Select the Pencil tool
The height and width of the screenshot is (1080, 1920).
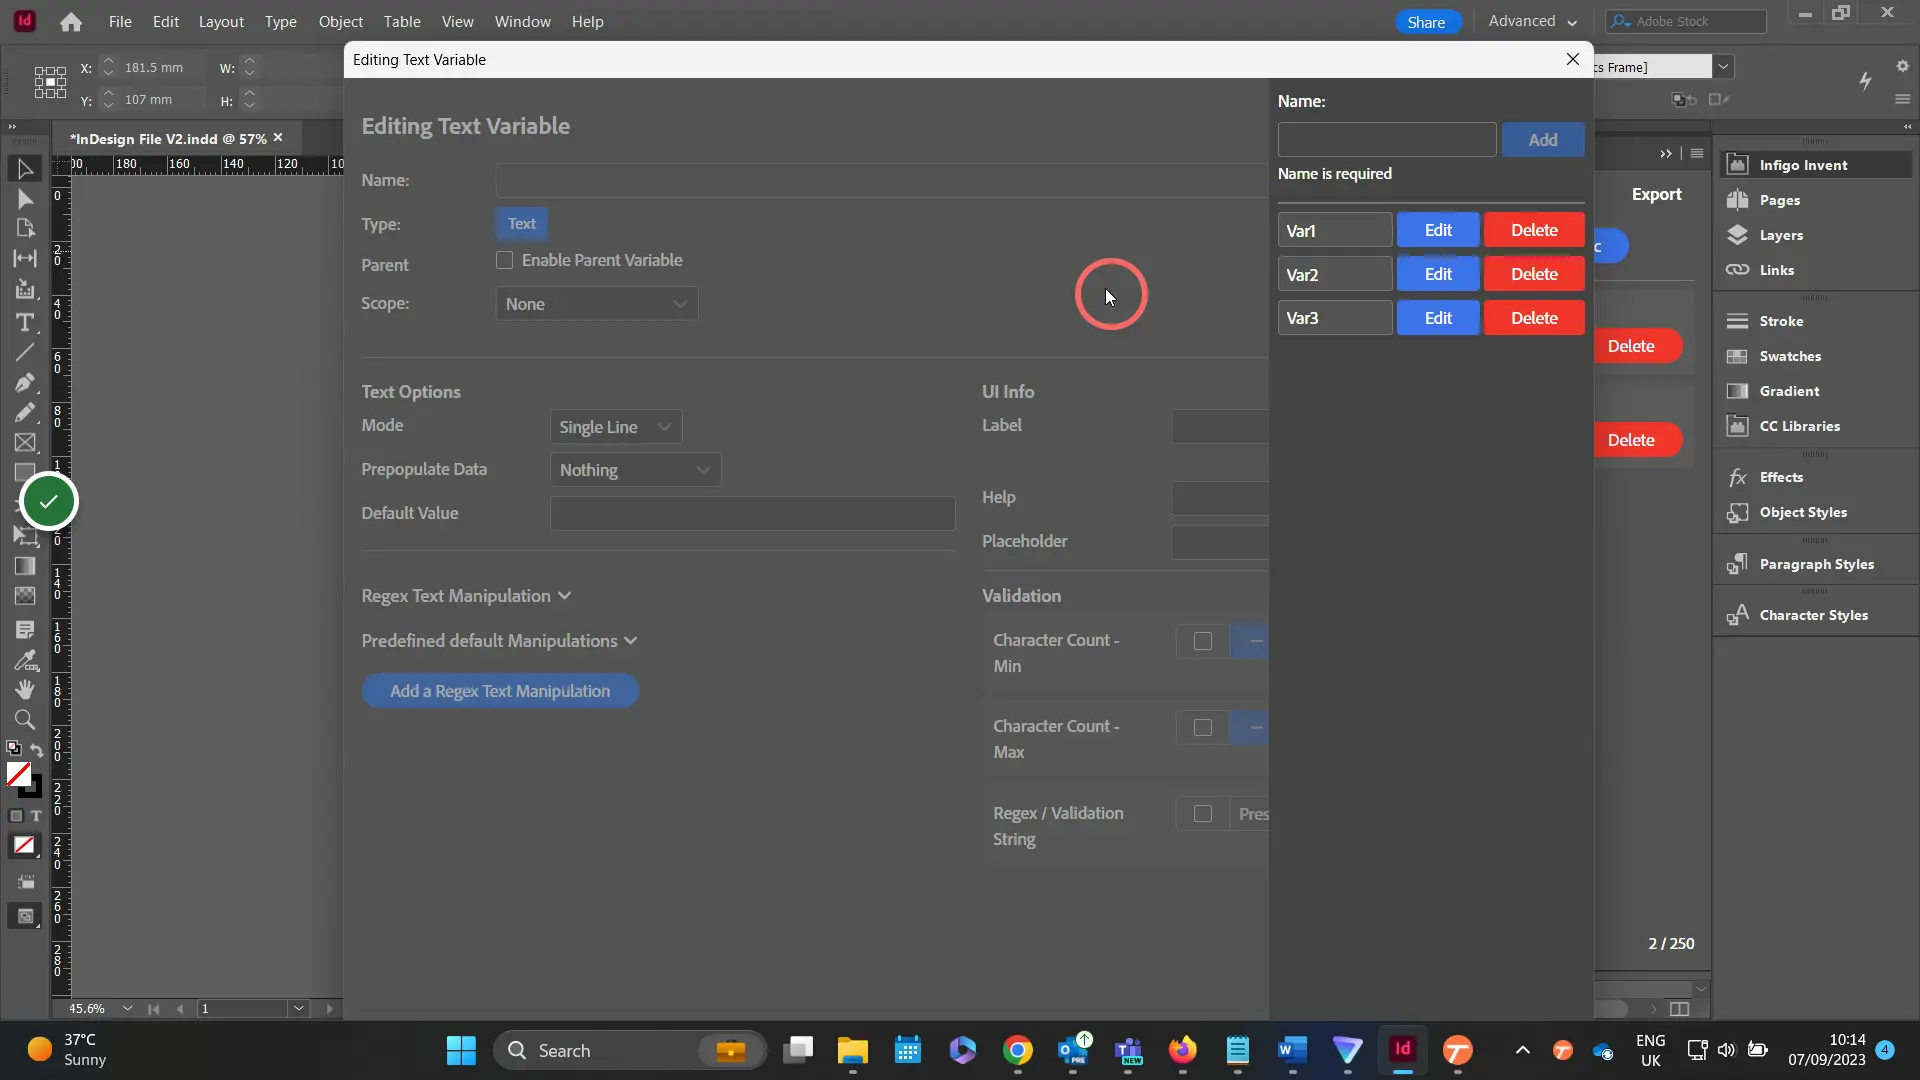[25, 412]
